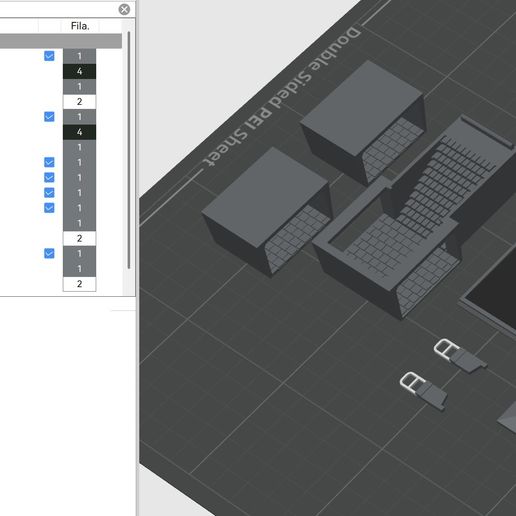The image size is (516, 516).
Task: Select the large staircase model on the plate
Action: tap(413, 217)
